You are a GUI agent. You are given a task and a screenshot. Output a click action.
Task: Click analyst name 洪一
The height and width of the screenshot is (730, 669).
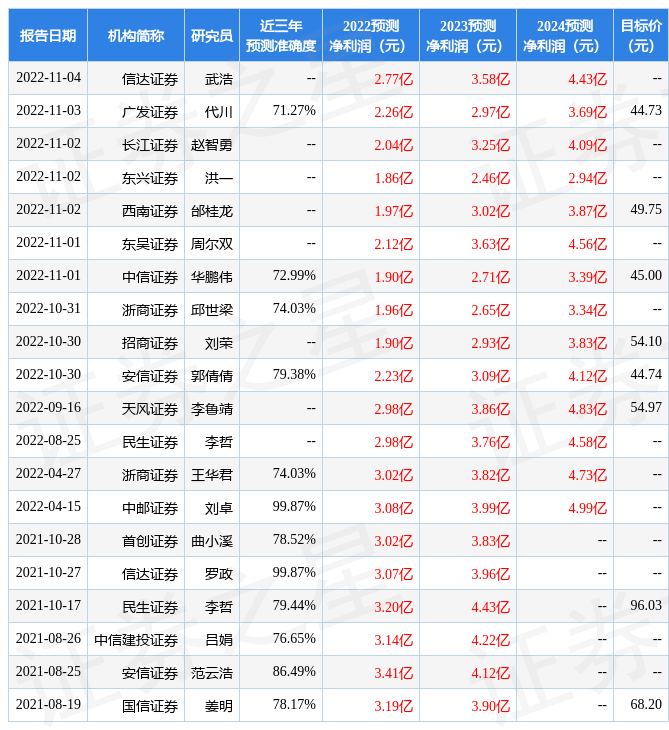coord(219,178)
